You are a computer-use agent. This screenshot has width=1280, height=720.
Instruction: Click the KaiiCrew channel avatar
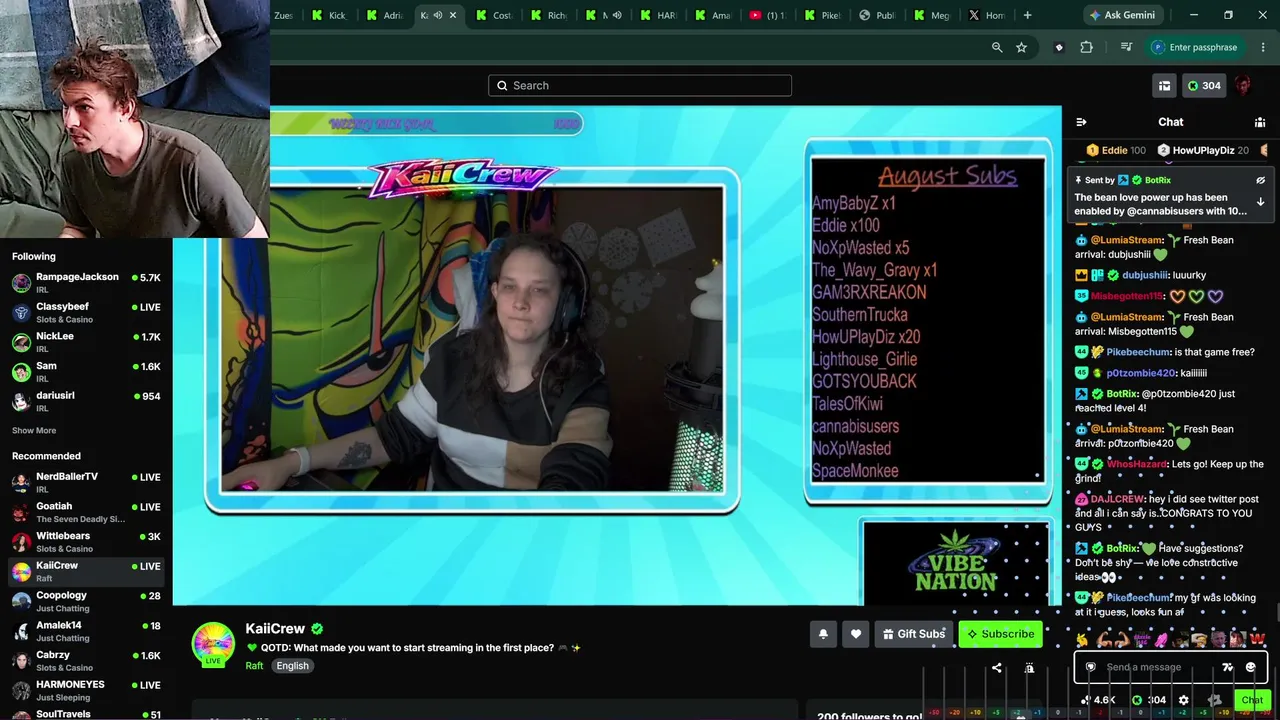pos(213,643)
